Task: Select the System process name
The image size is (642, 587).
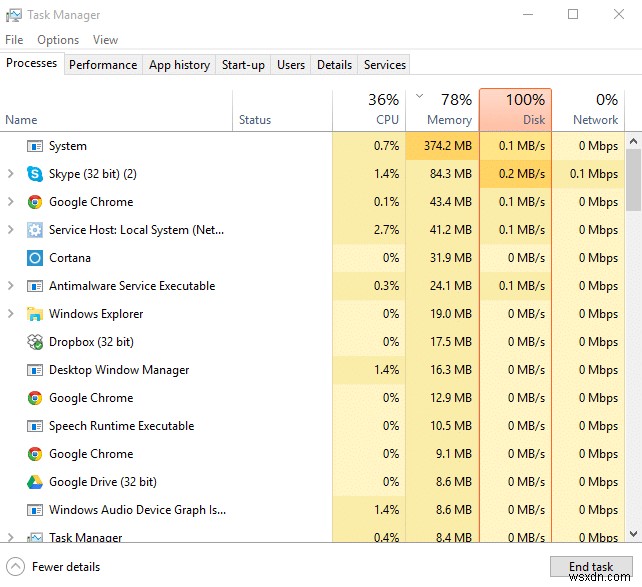Action: pos(68,146)
